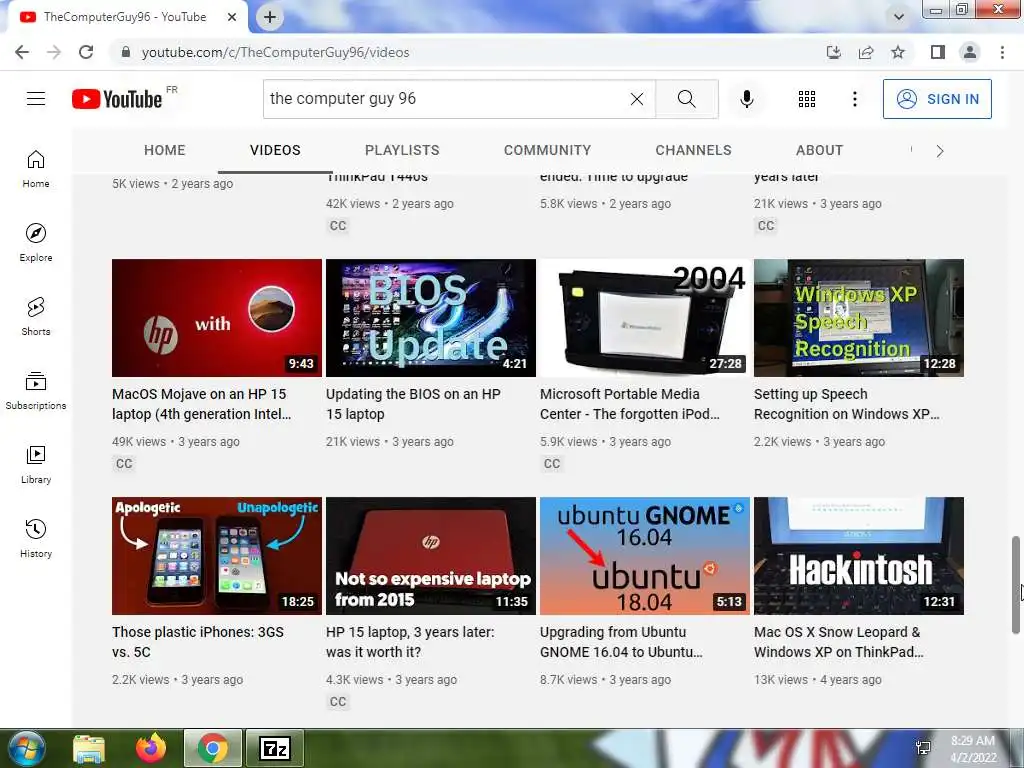
Task: Open BIOS Update video thumbnail
Action: pyautogui.click(x=431, y=318)
